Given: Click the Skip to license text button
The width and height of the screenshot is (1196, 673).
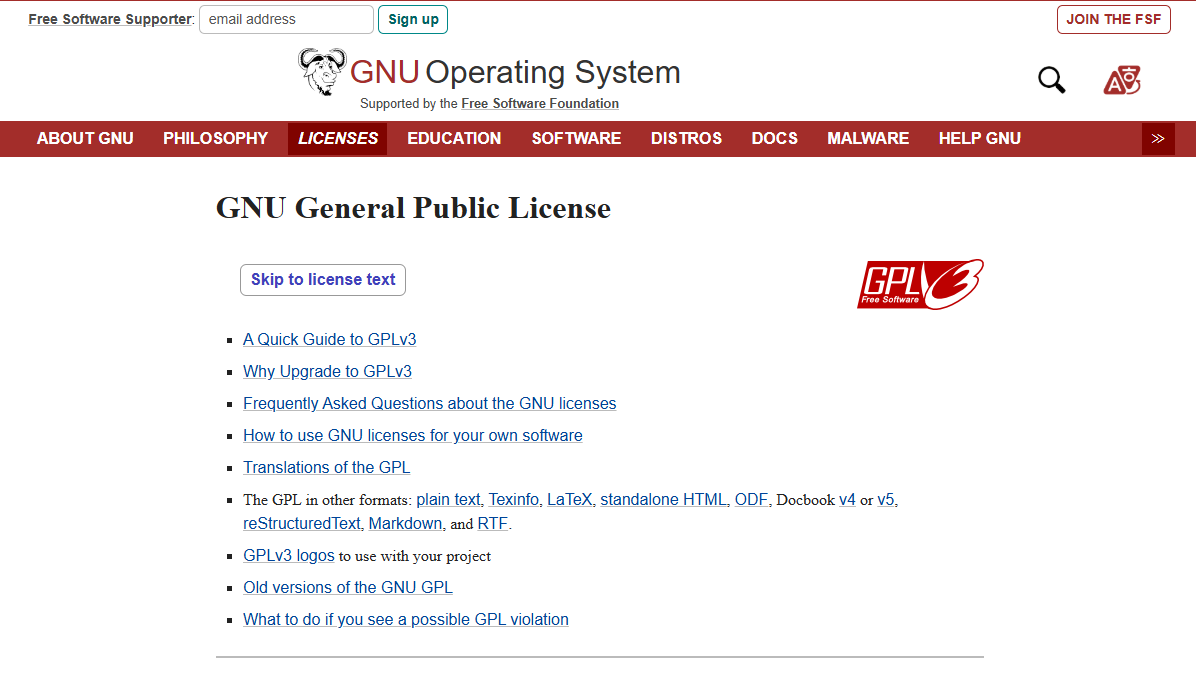Looking at the screenshot, I should [323, 280].
